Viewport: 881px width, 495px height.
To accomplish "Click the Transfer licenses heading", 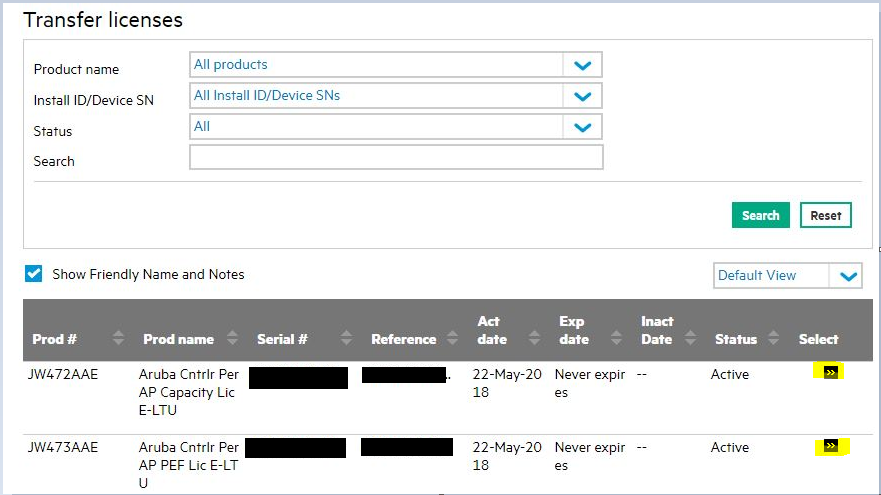I will point(103,20).
